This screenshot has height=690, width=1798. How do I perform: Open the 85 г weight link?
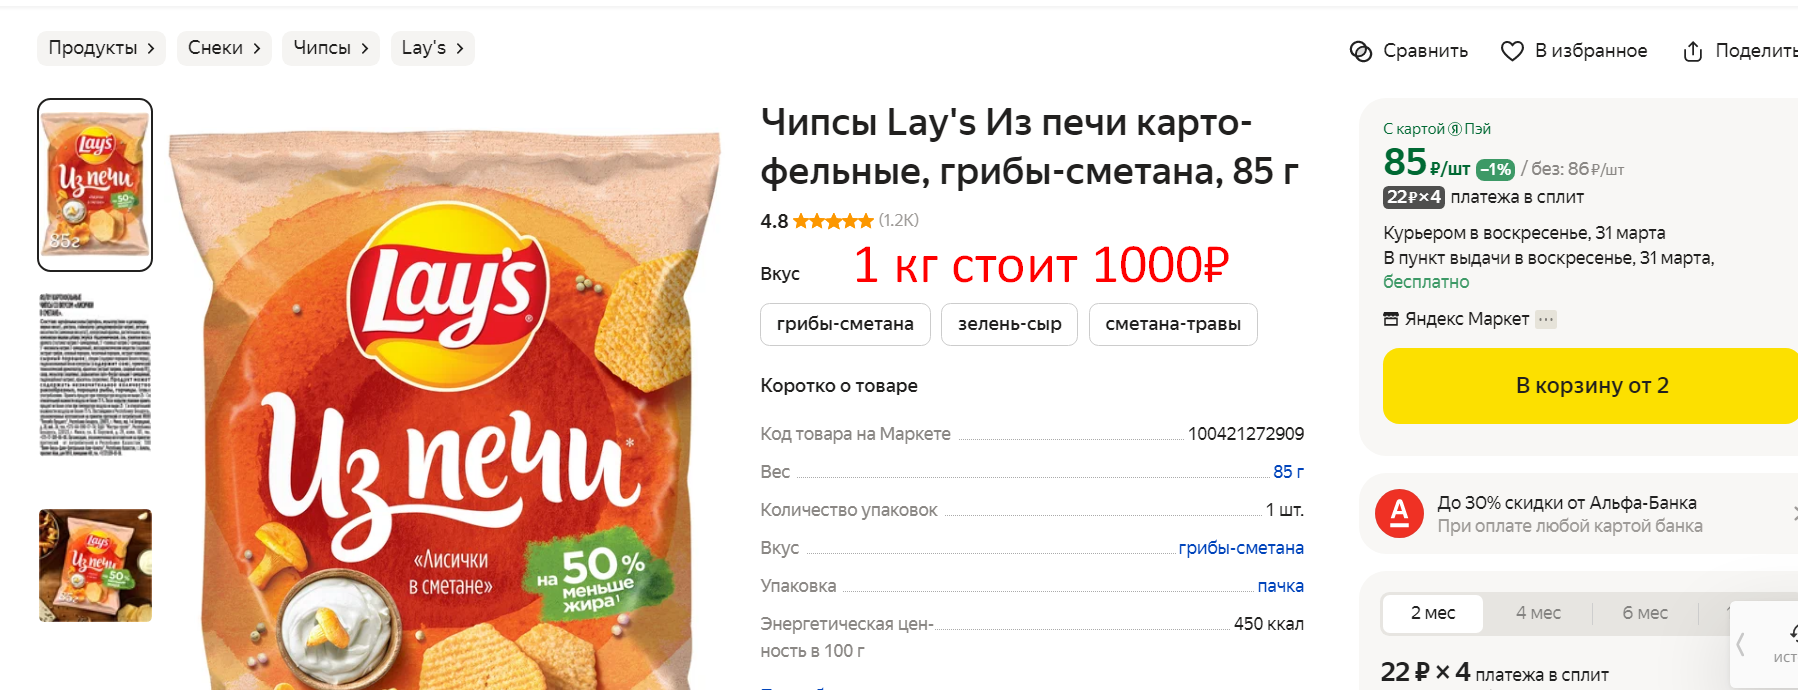1288,472
